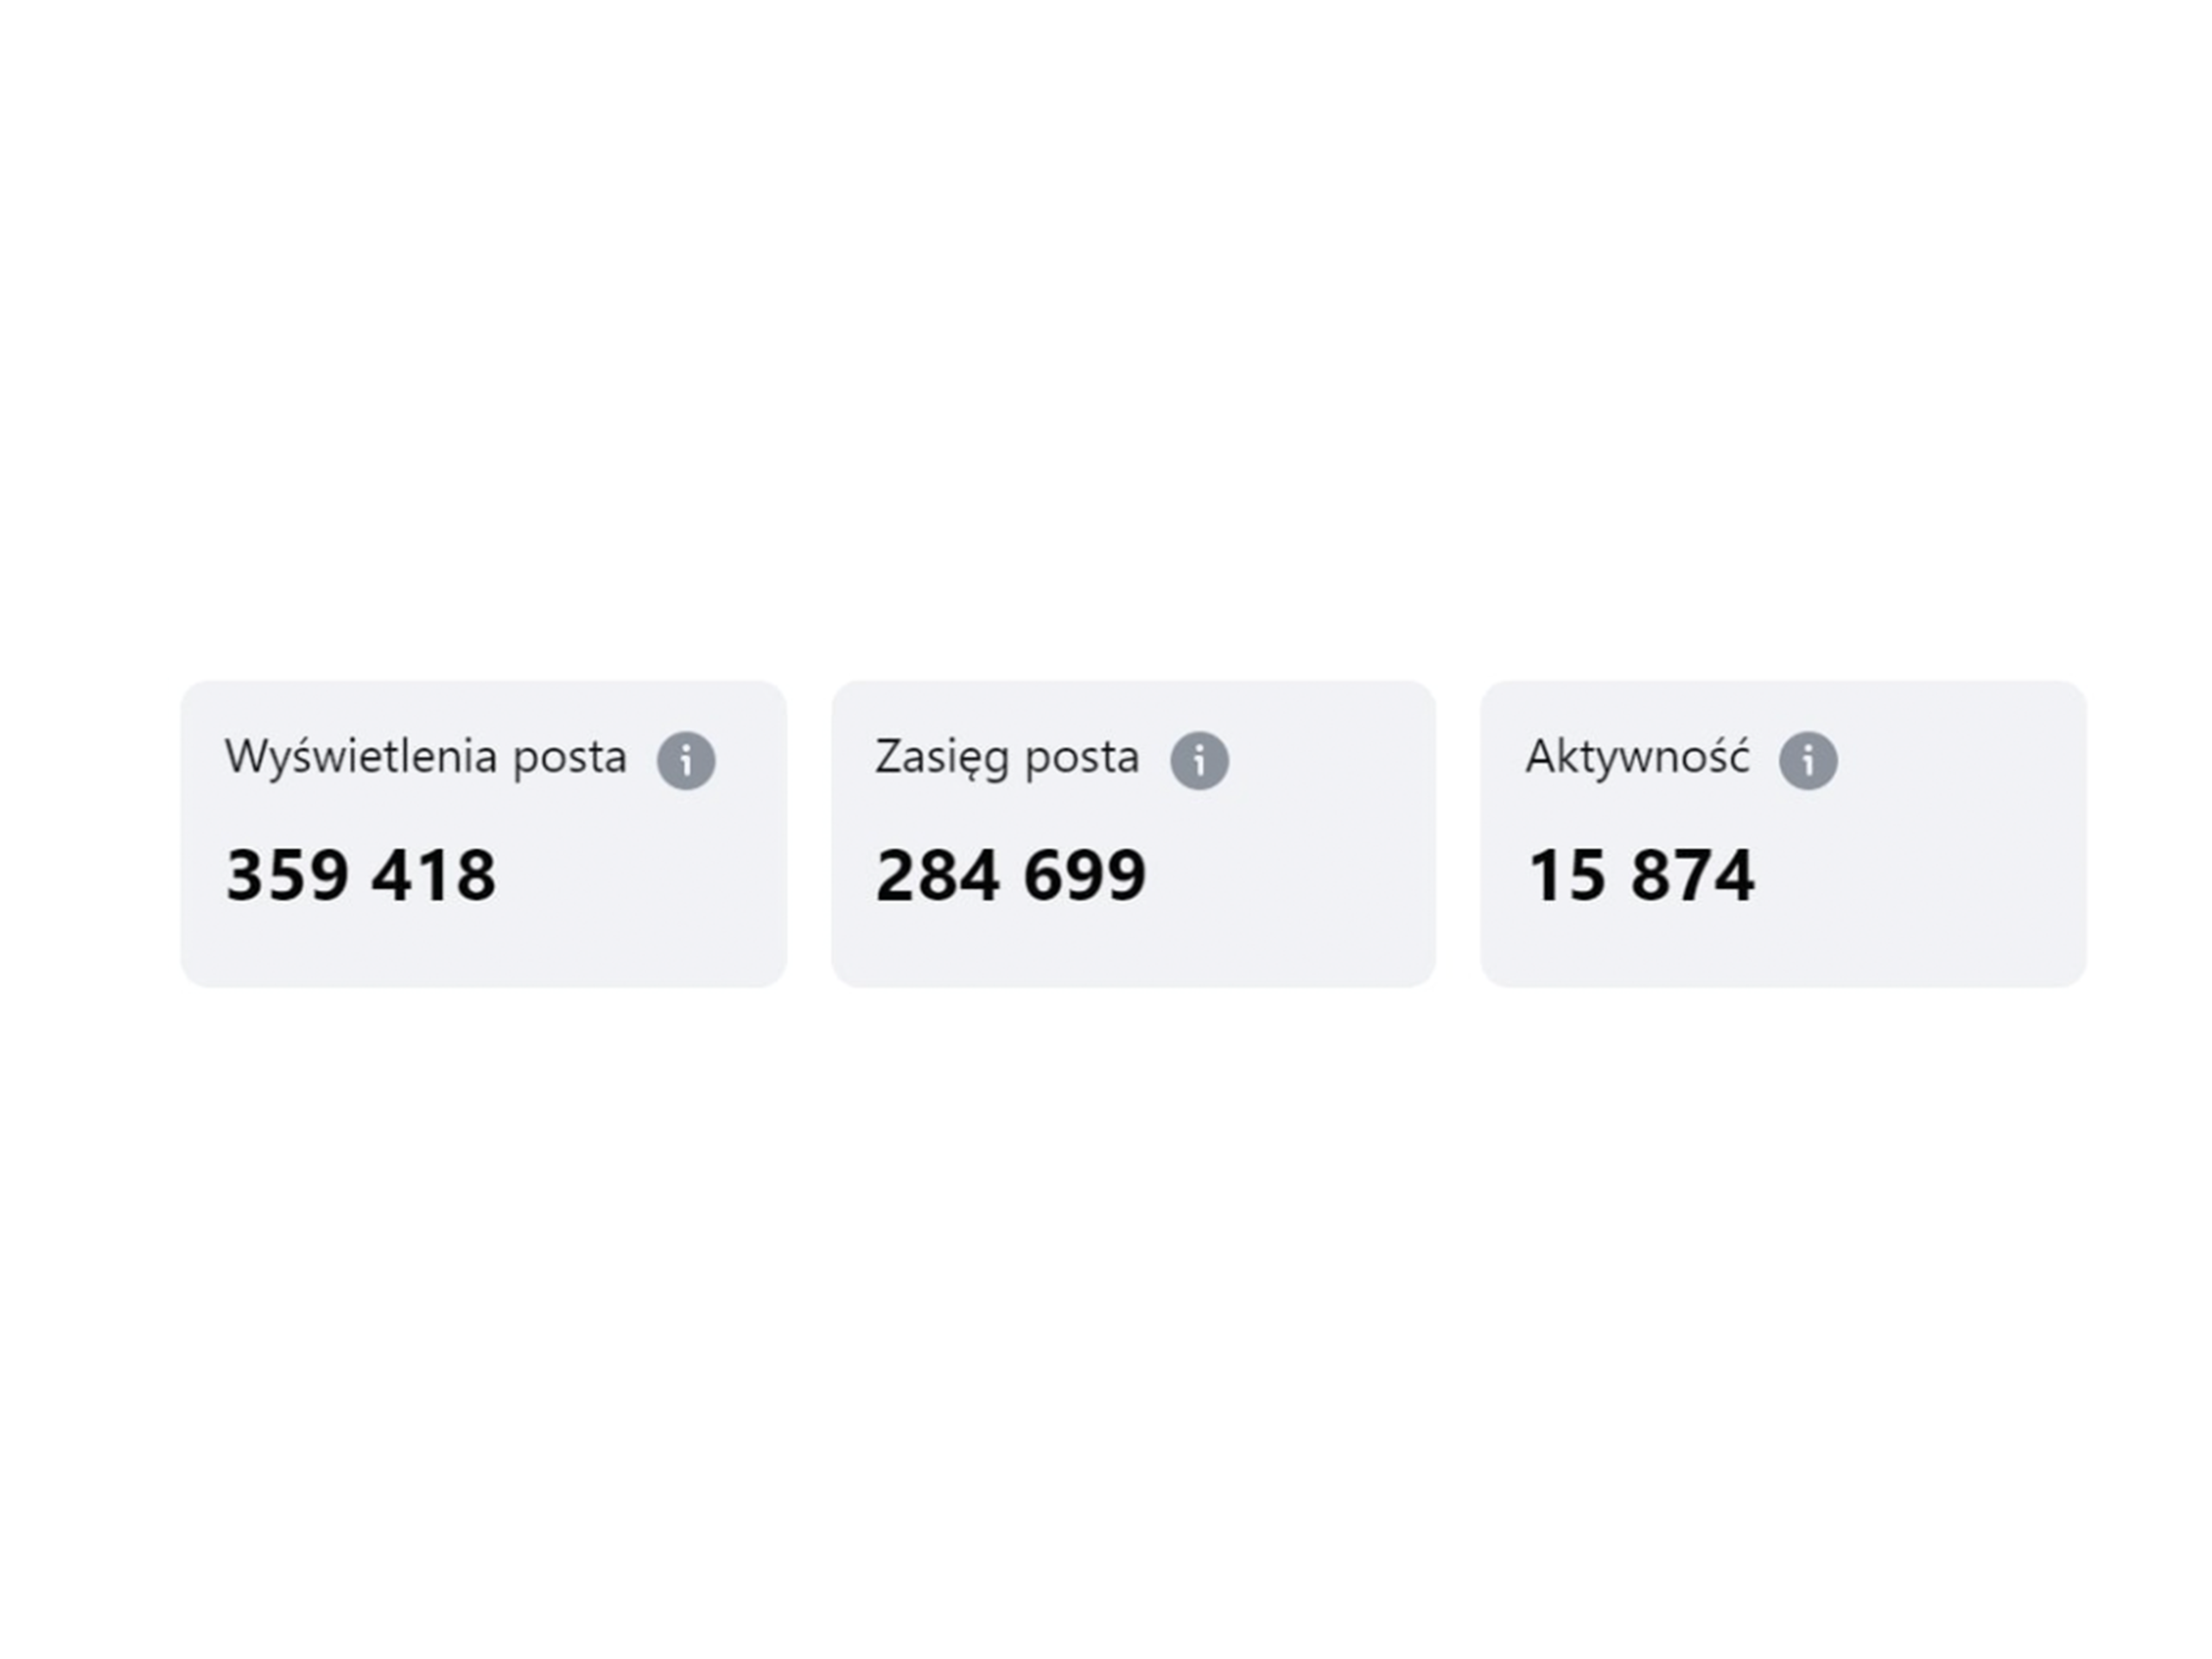Click info icon beside Wyświetlenia posta

685,761
